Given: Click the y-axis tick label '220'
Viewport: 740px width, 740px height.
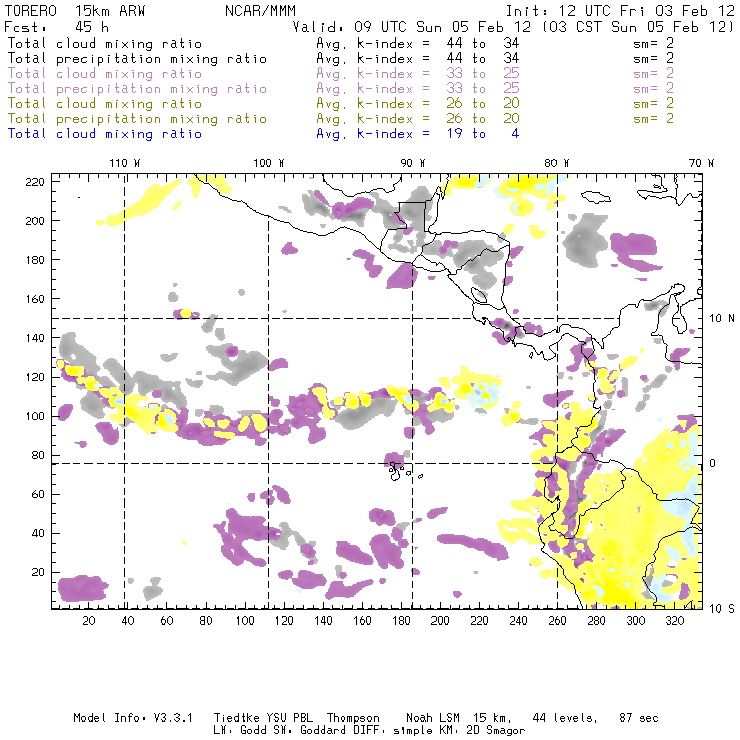Looking at the screenshot, I should [x=35, y=182].
